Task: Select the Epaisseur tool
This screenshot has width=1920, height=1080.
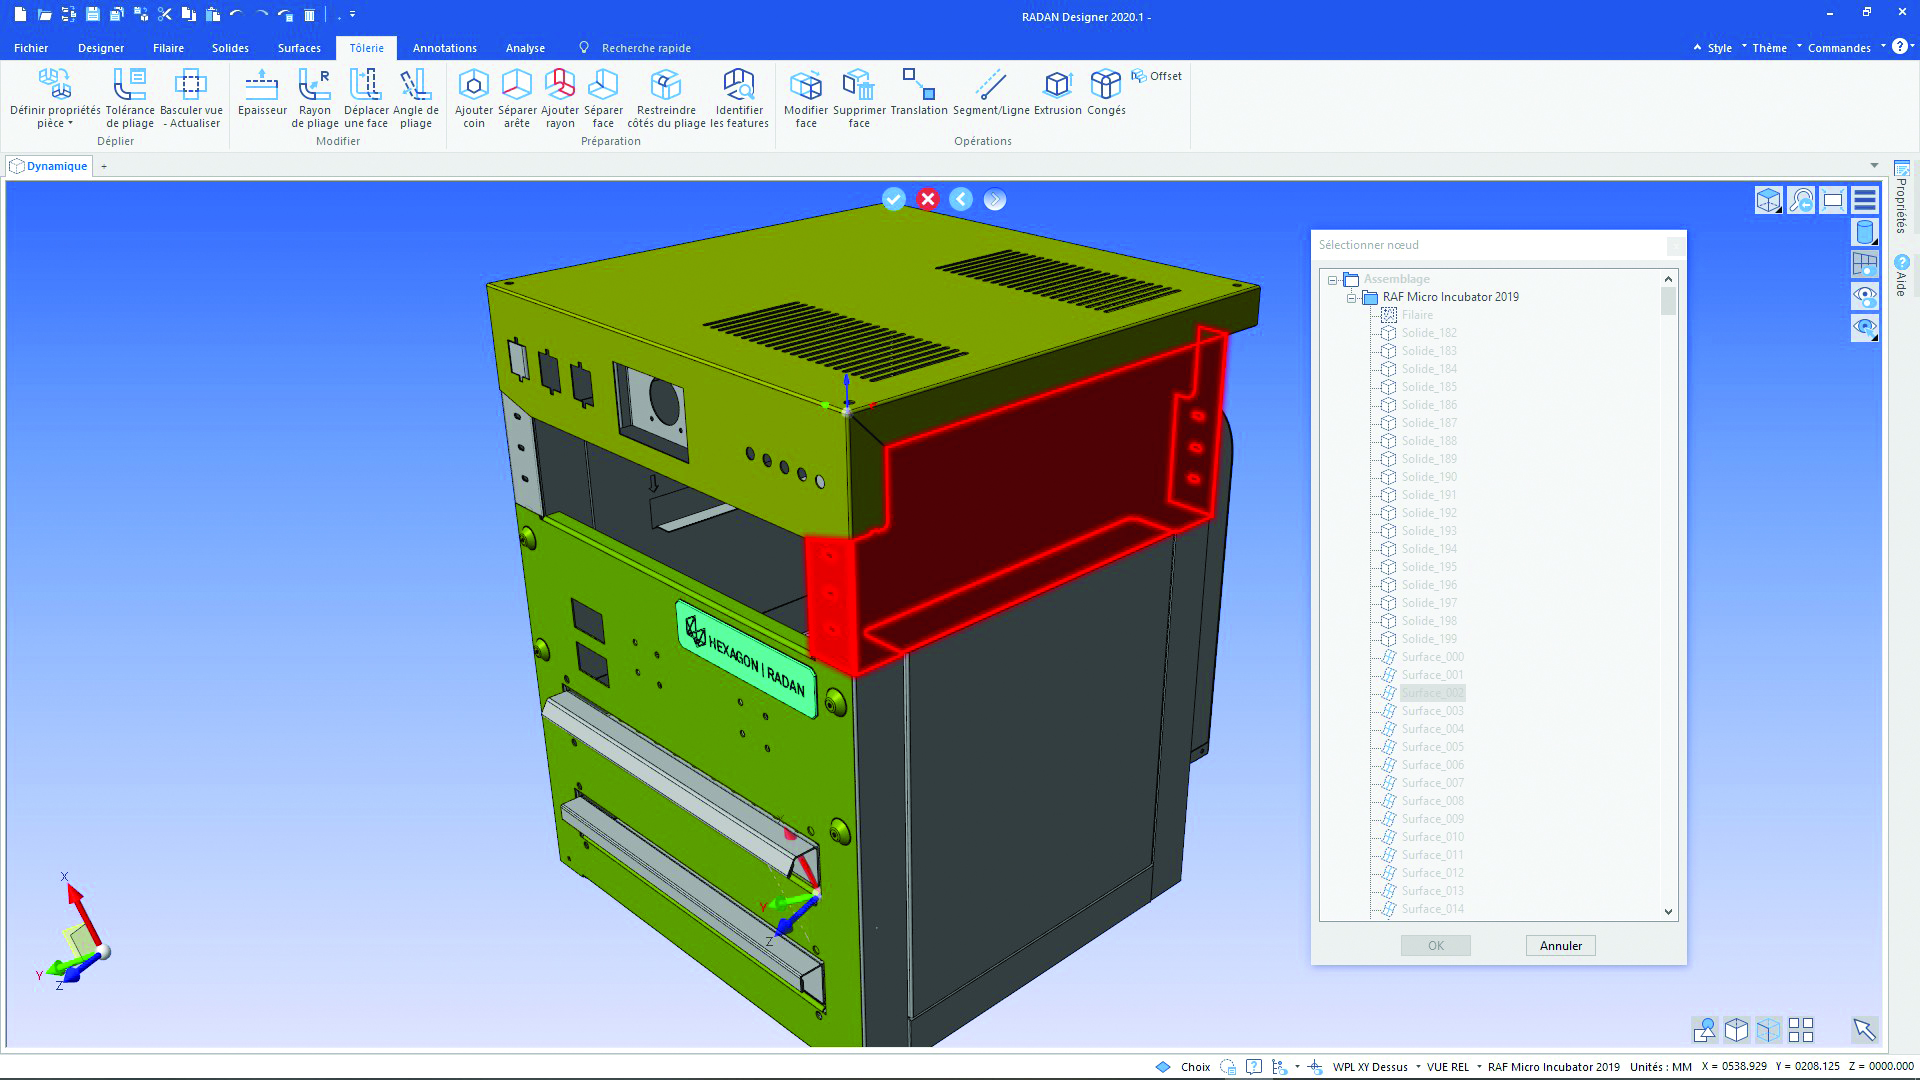Action: [262, 92]
